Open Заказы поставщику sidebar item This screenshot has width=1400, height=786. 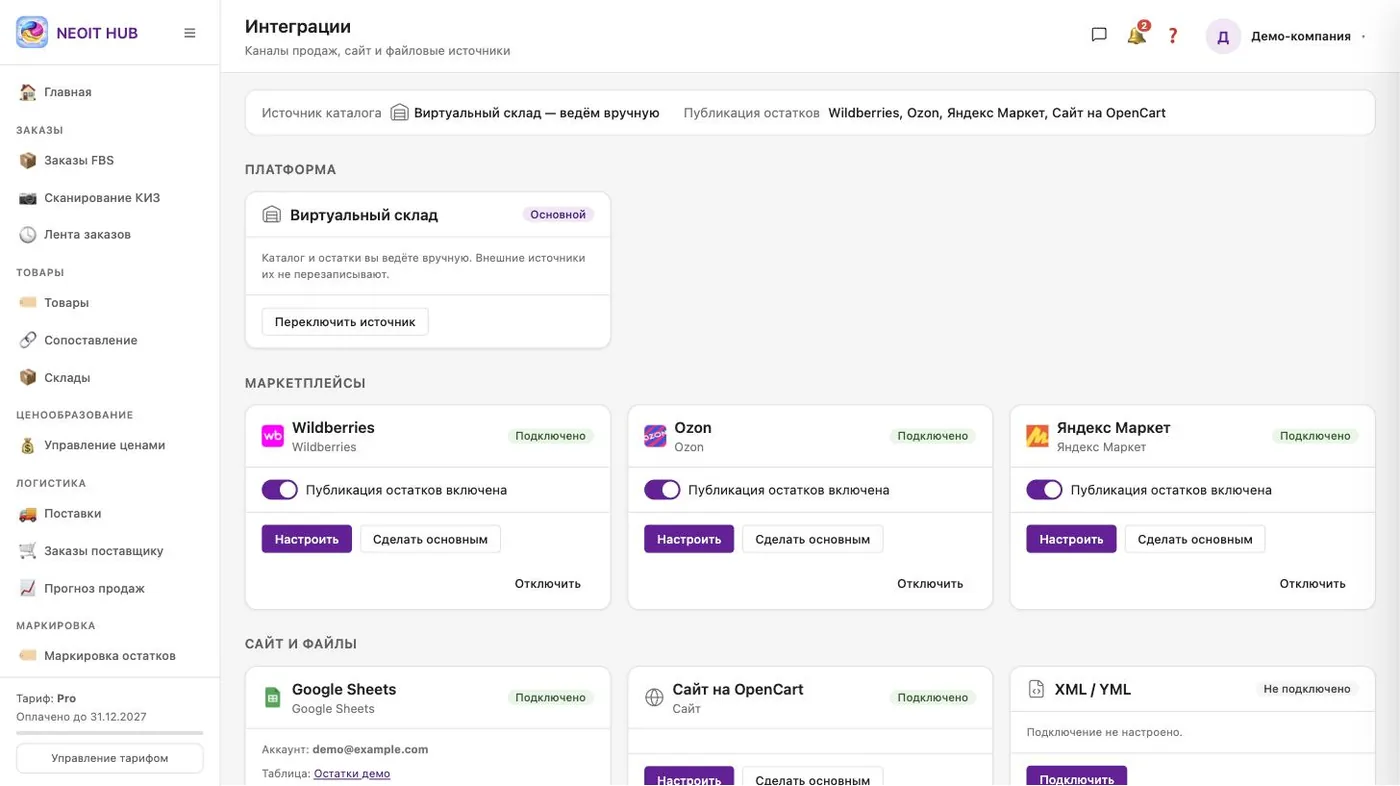pyautogui.click(x=109, y=551)
